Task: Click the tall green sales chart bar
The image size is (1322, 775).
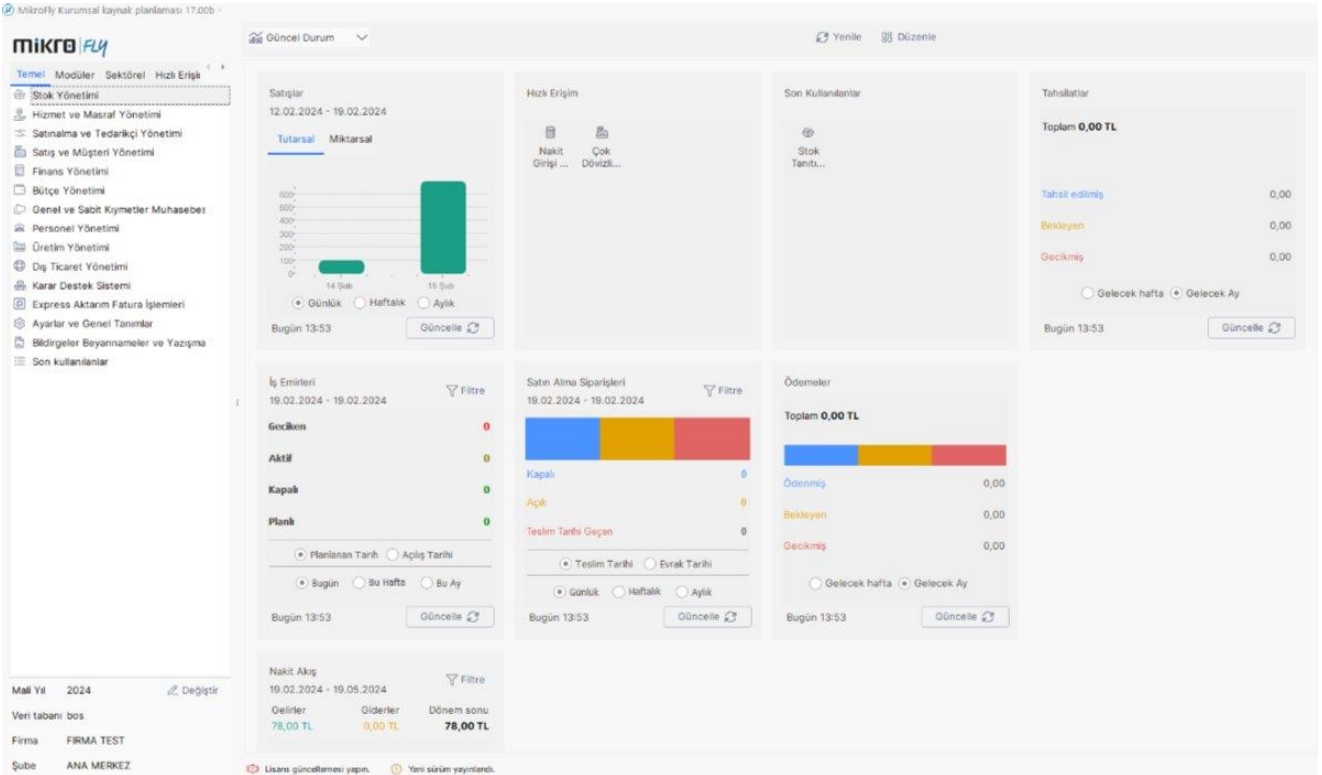Action: [x=443, y=227]
